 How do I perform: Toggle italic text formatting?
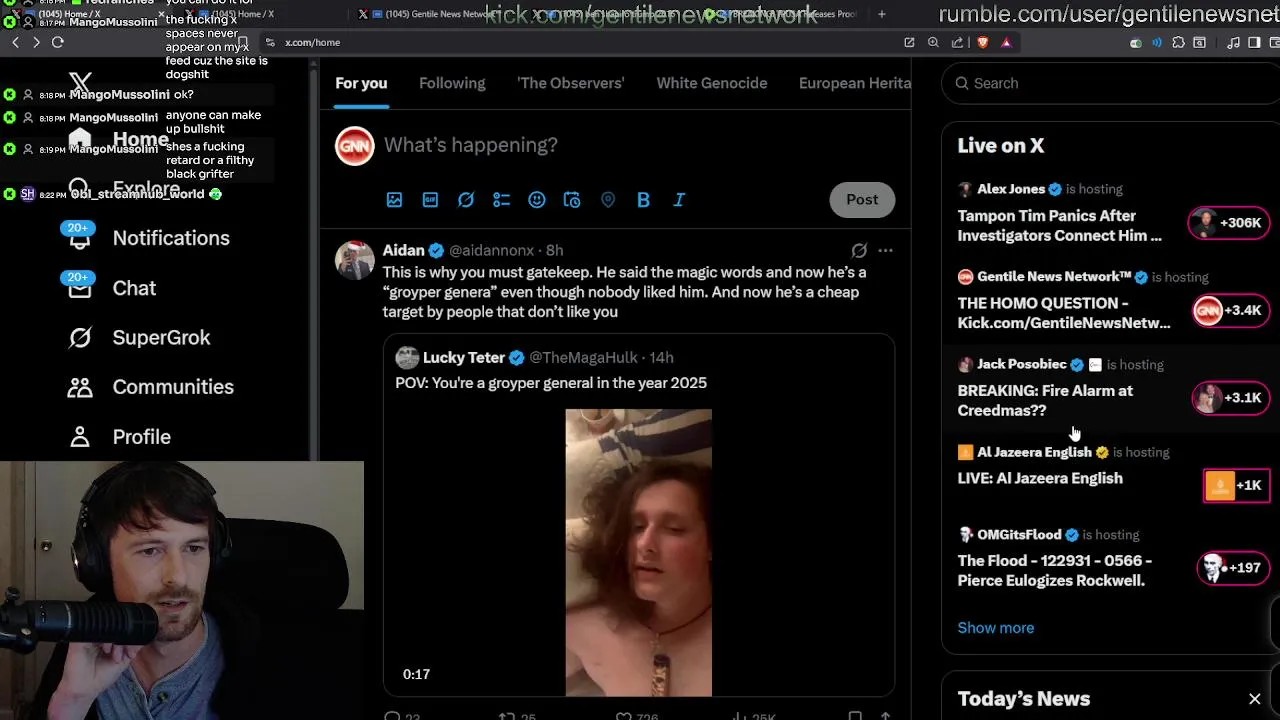point(679,200)
